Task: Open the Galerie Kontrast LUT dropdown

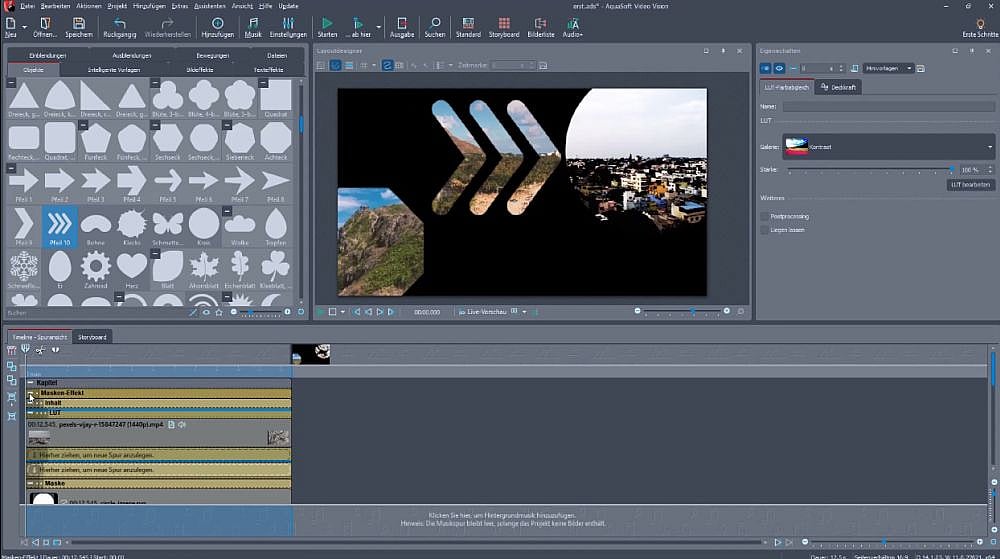Action: tap(888, 147)
